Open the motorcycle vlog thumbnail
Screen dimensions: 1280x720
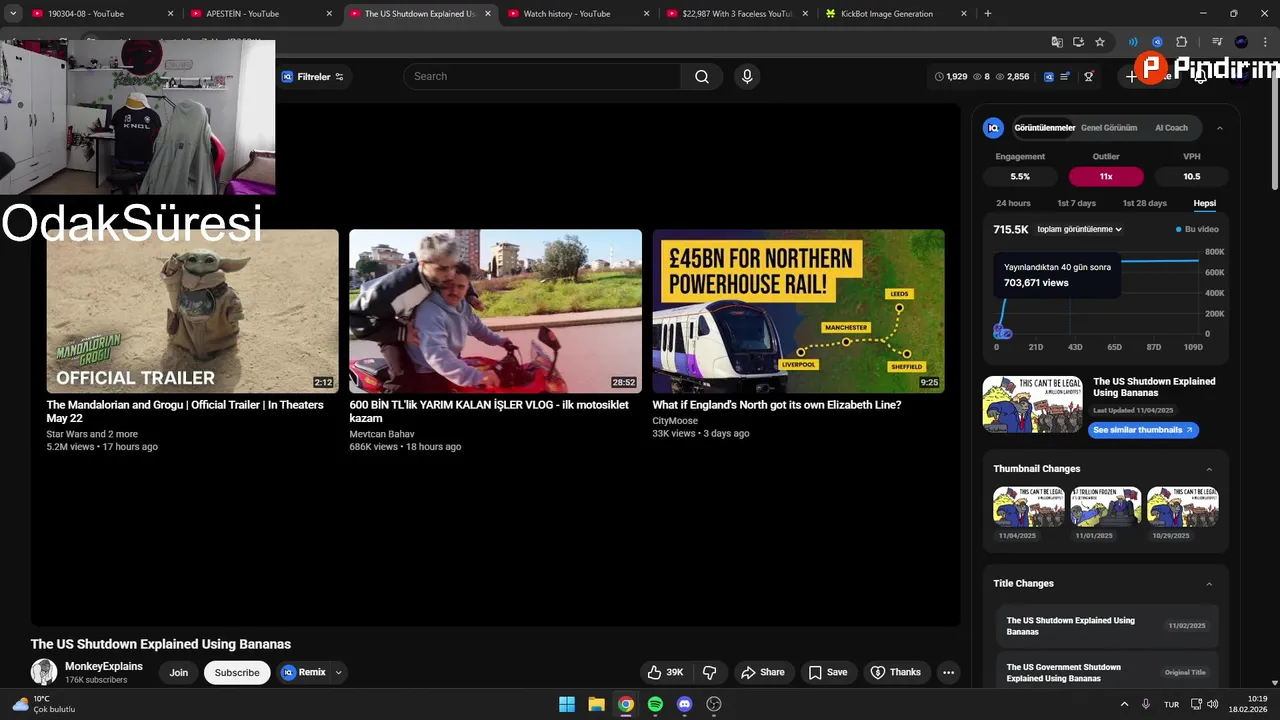(x=495, y=311)
